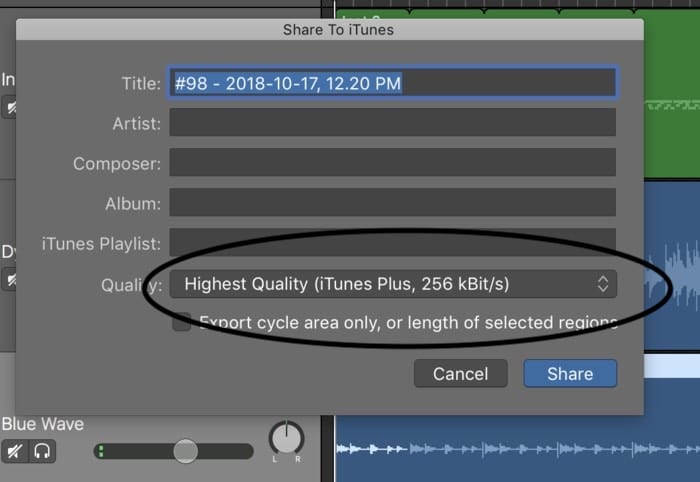
Task: Mute the Blue Wave track
Action: (x=15, y=451)
